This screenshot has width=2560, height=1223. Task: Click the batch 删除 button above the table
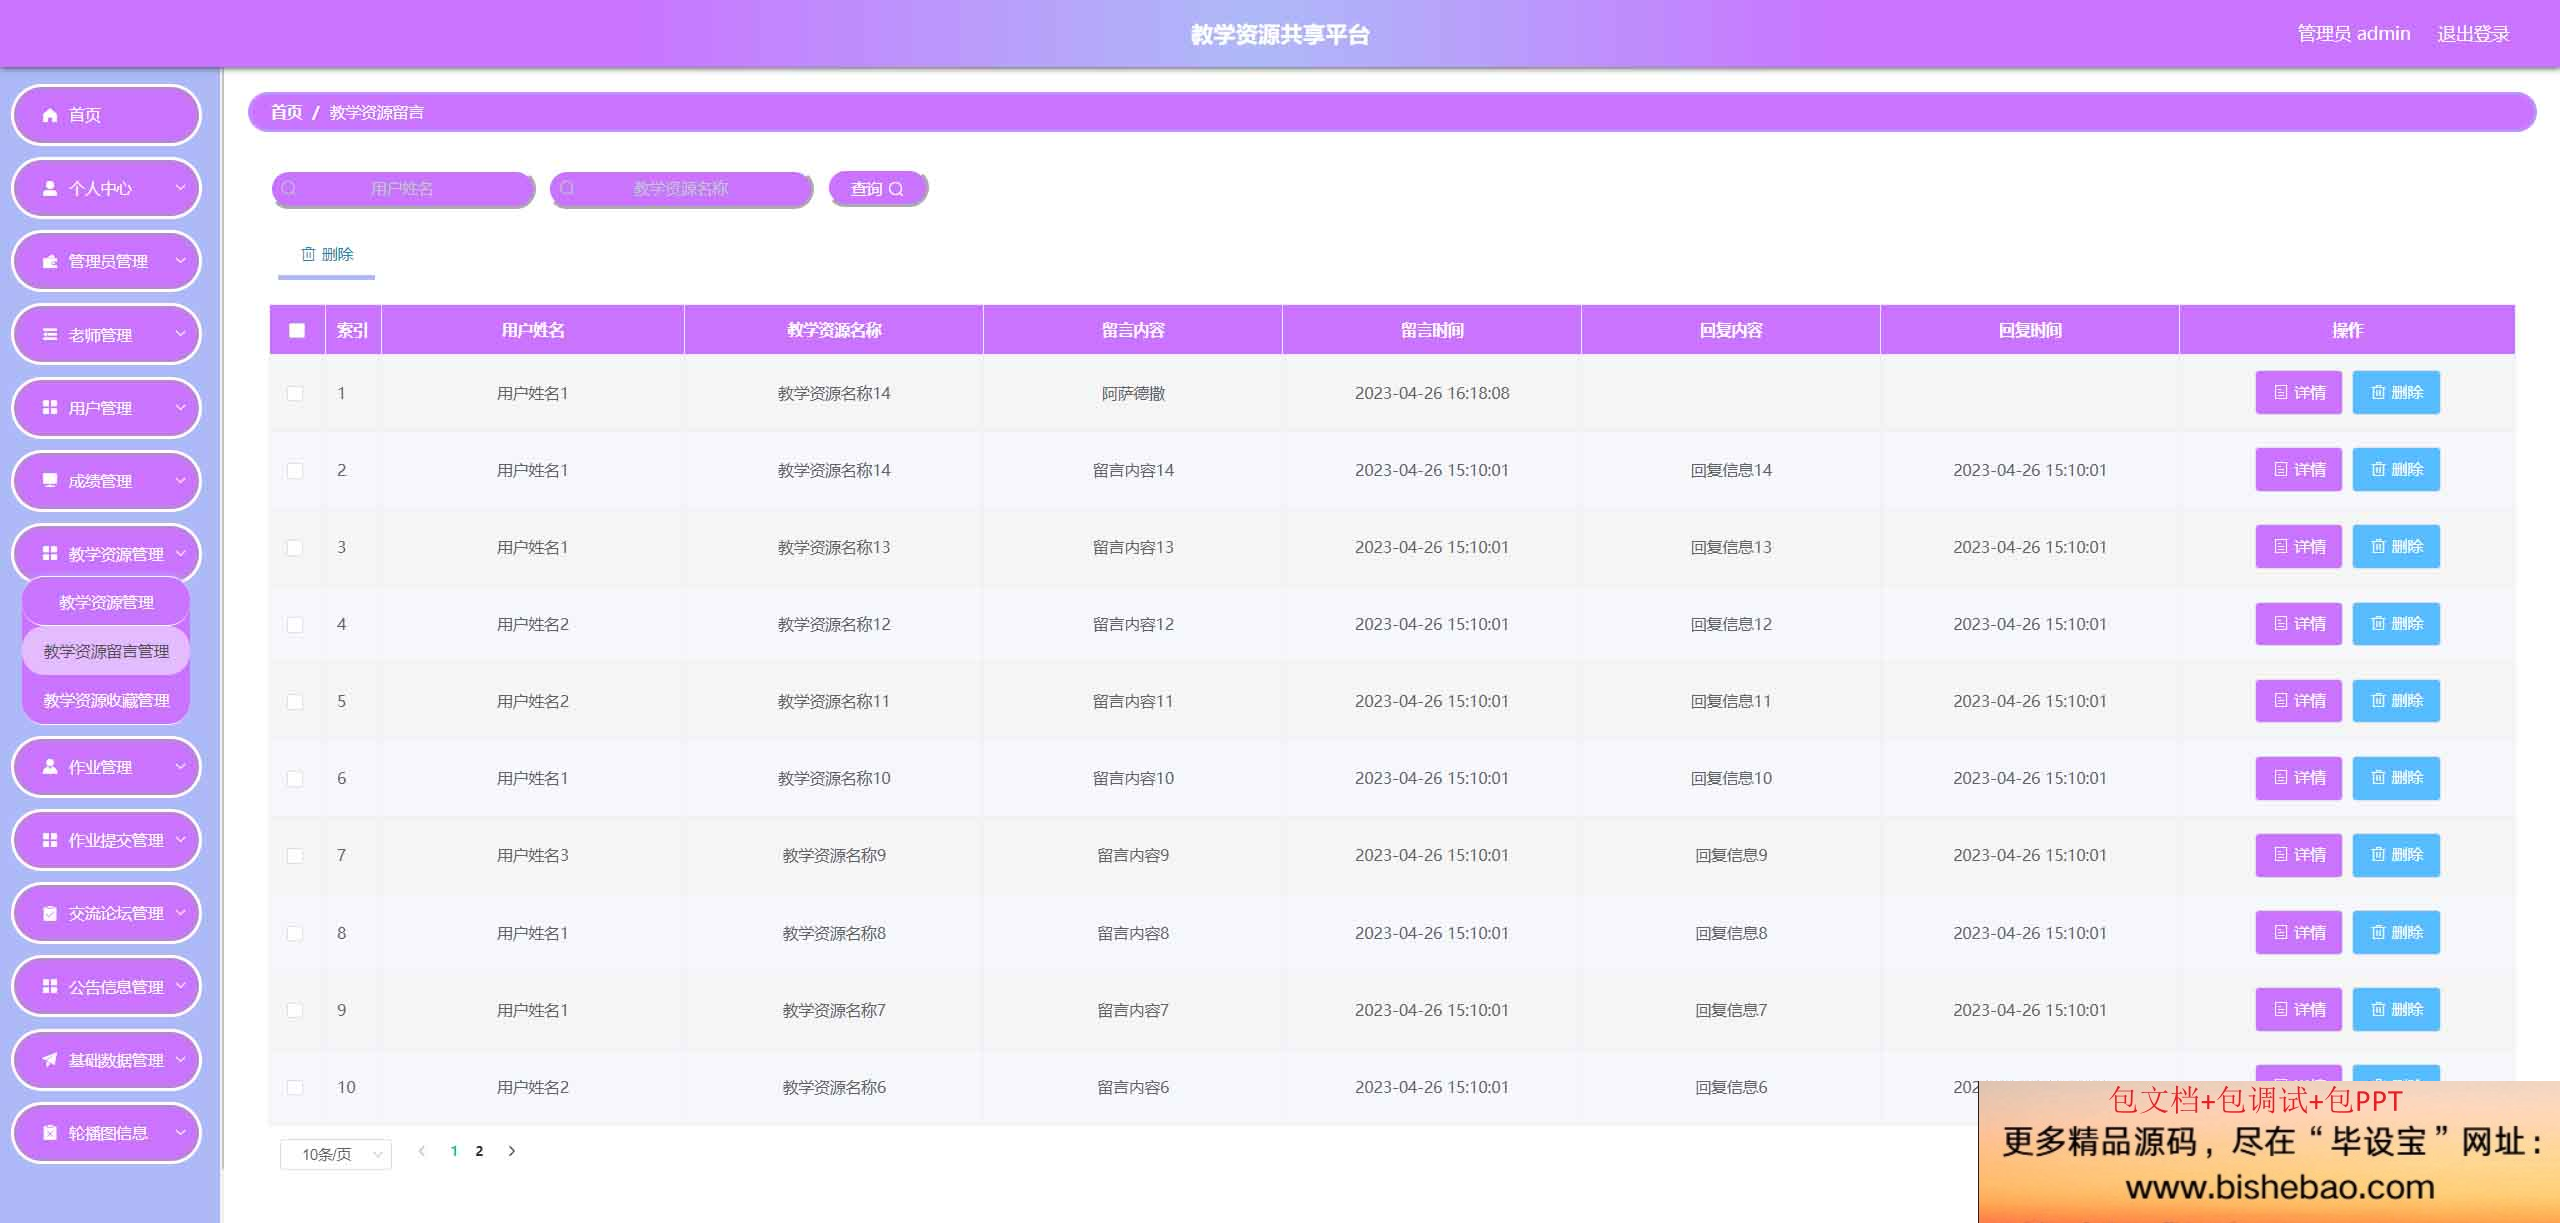(x=327, y=254)
